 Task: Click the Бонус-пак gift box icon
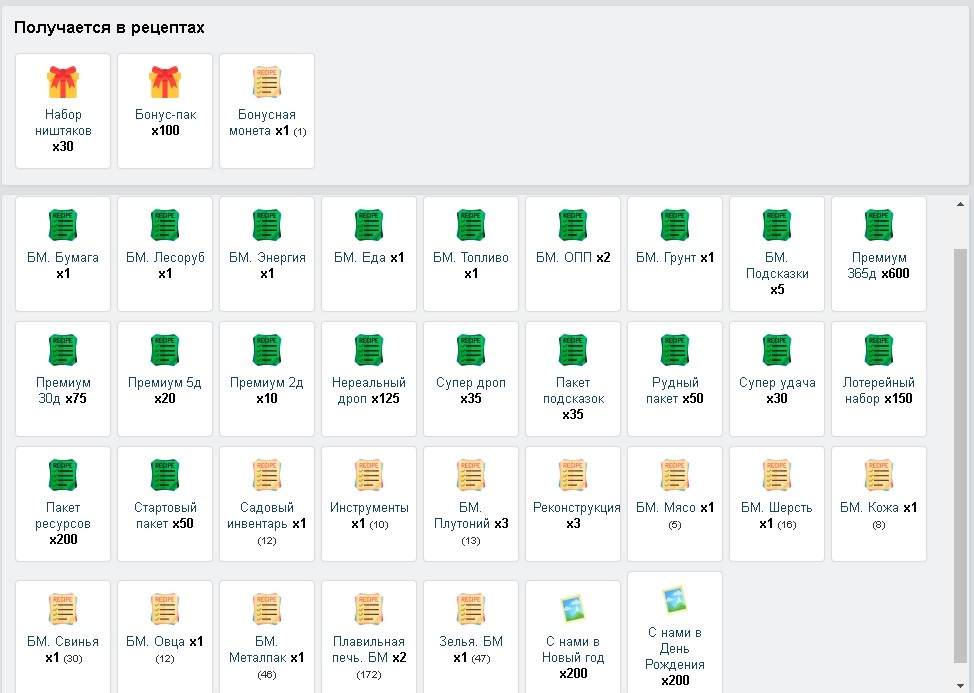[x=165, y=82]
